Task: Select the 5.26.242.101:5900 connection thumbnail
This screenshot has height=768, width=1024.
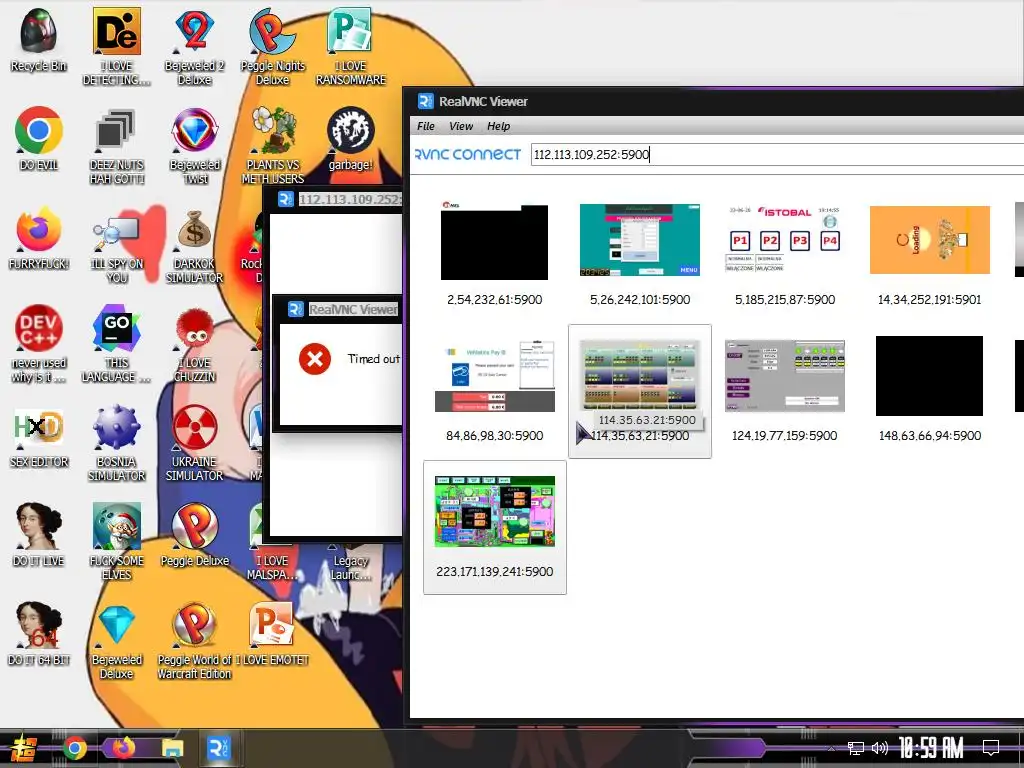Action: click(640, 240)
